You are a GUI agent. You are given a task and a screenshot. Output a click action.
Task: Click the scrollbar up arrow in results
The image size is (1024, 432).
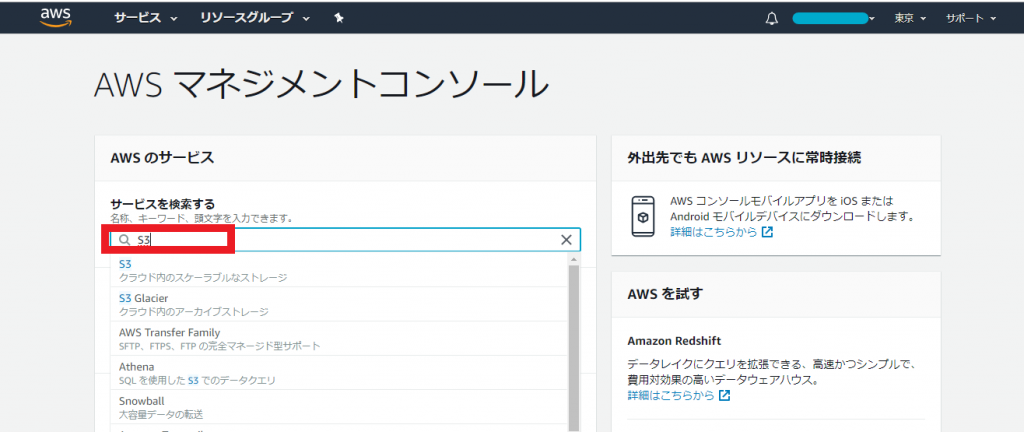pos(574,260)
